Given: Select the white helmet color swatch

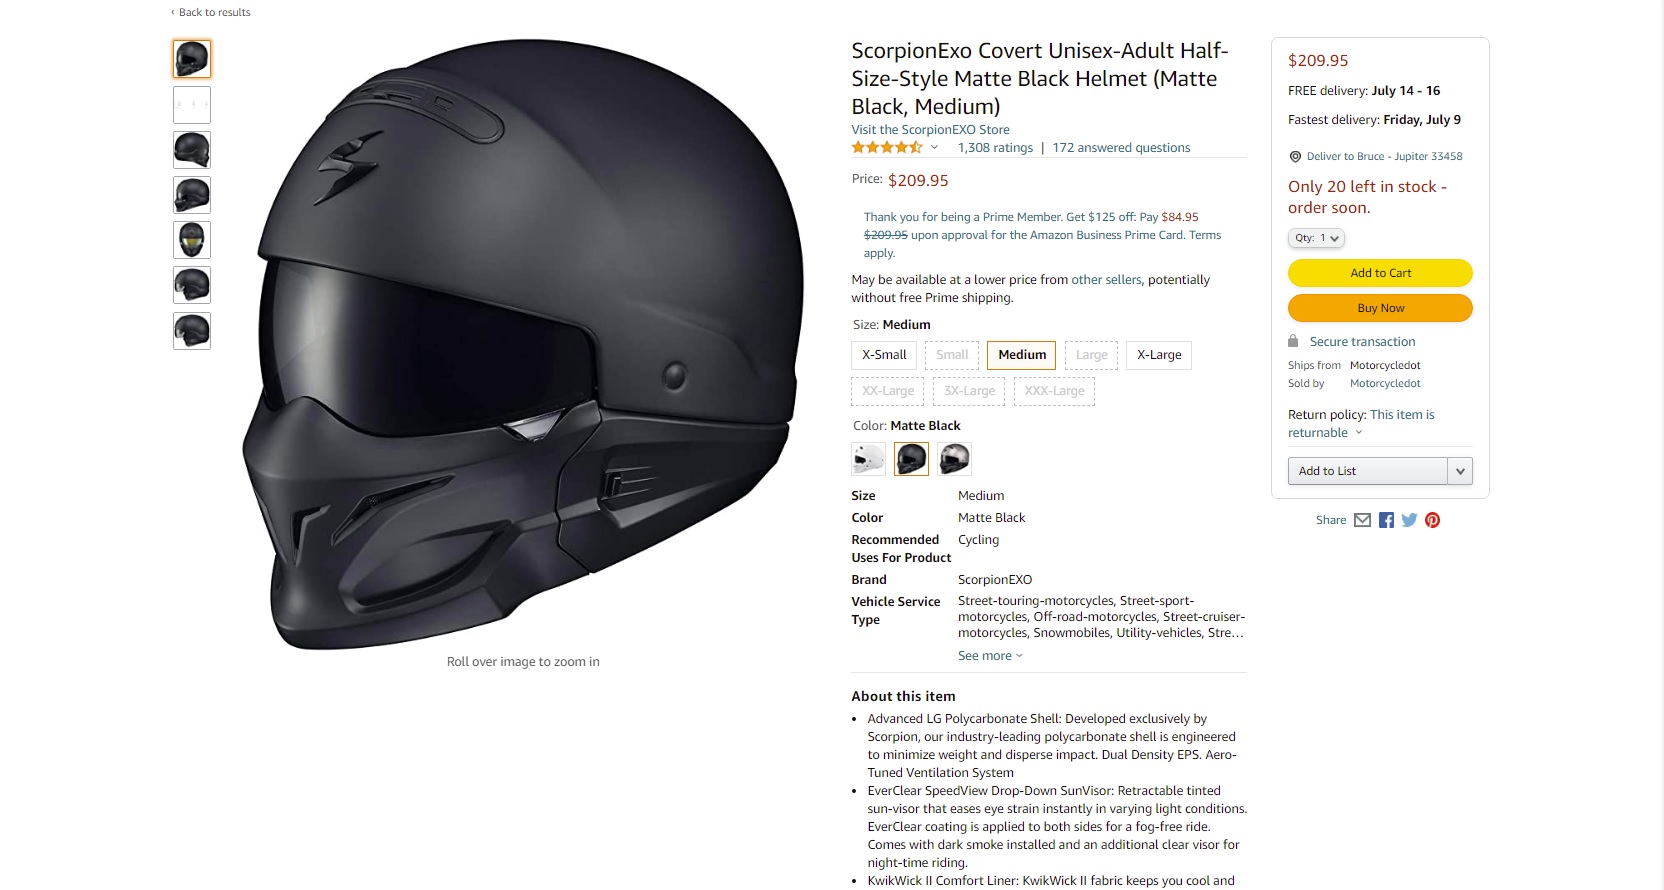Looking at the screenshot, I should pos(868,459).
